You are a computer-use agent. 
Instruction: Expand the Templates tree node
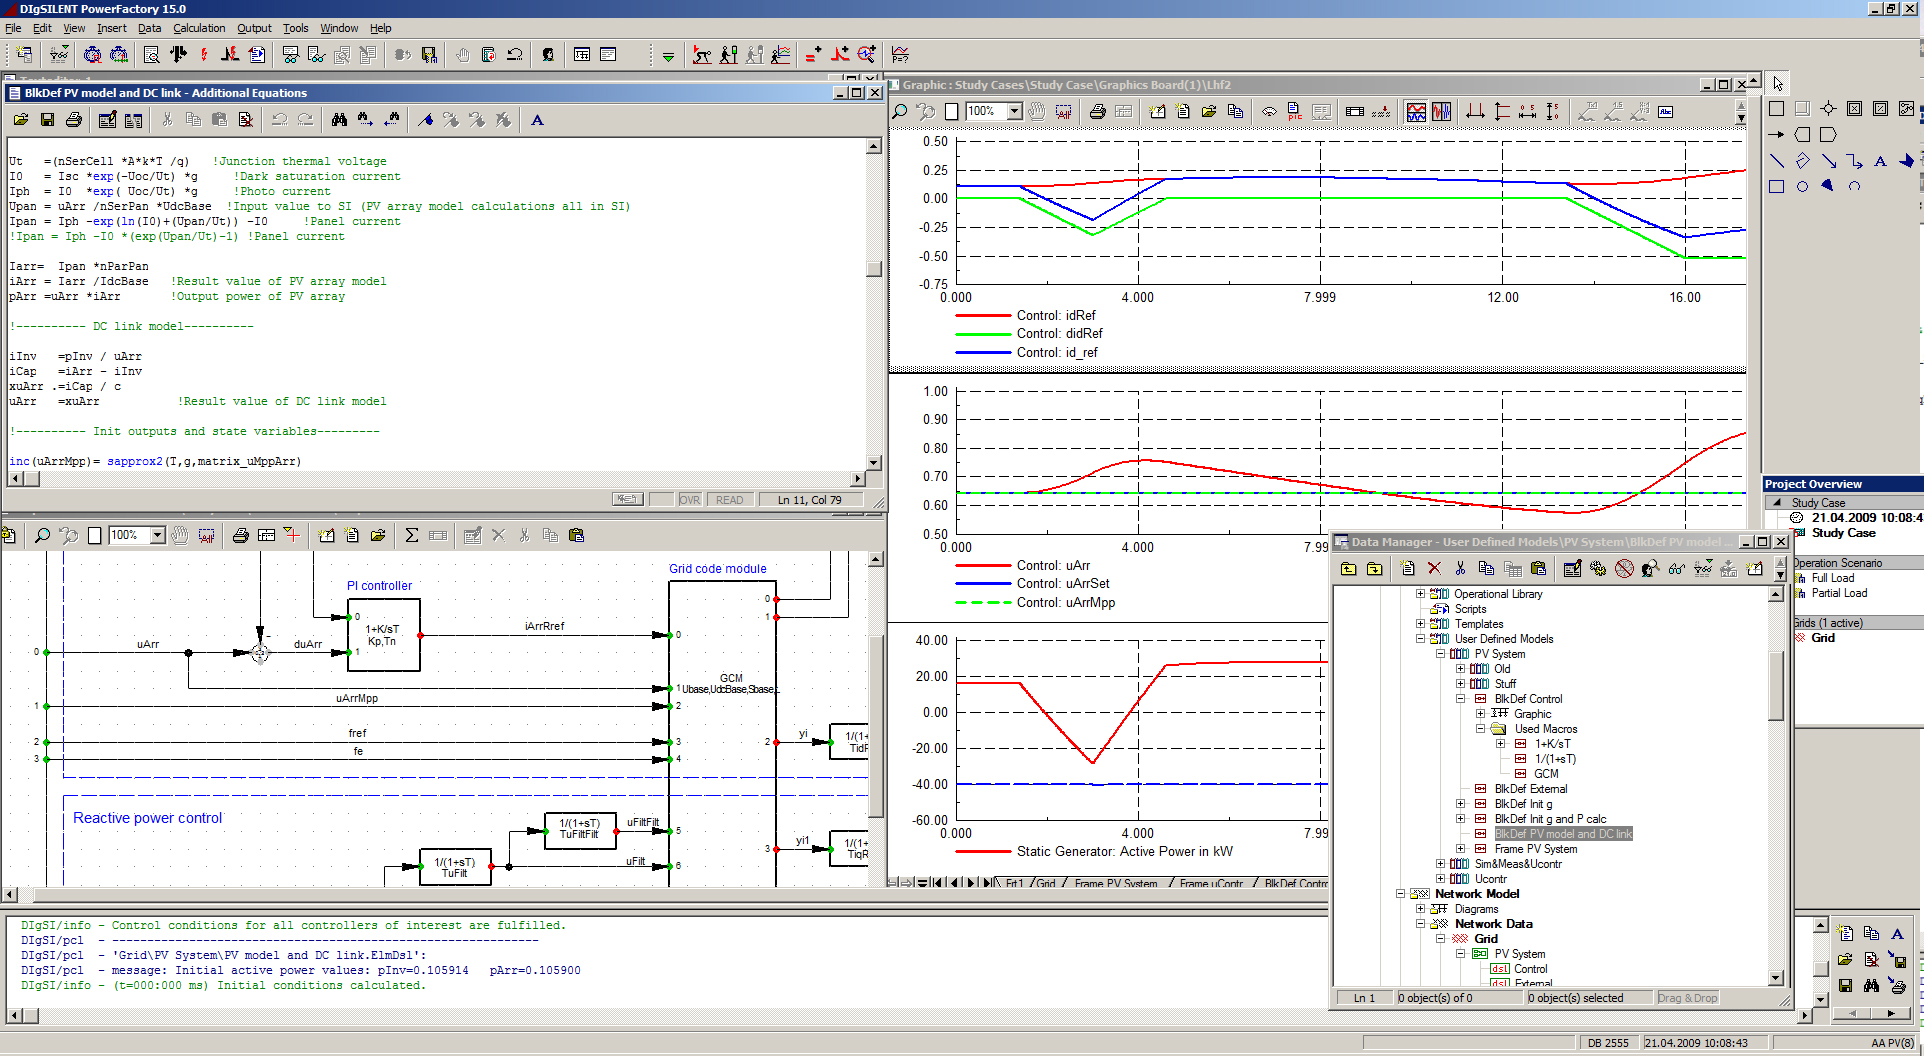1420,624
